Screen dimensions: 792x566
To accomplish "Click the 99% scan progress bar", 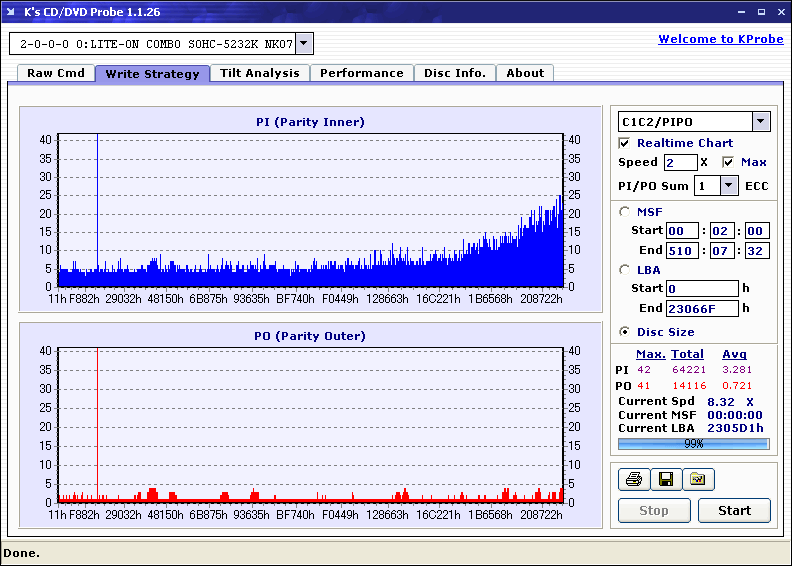I will click(x=693, y=443).
